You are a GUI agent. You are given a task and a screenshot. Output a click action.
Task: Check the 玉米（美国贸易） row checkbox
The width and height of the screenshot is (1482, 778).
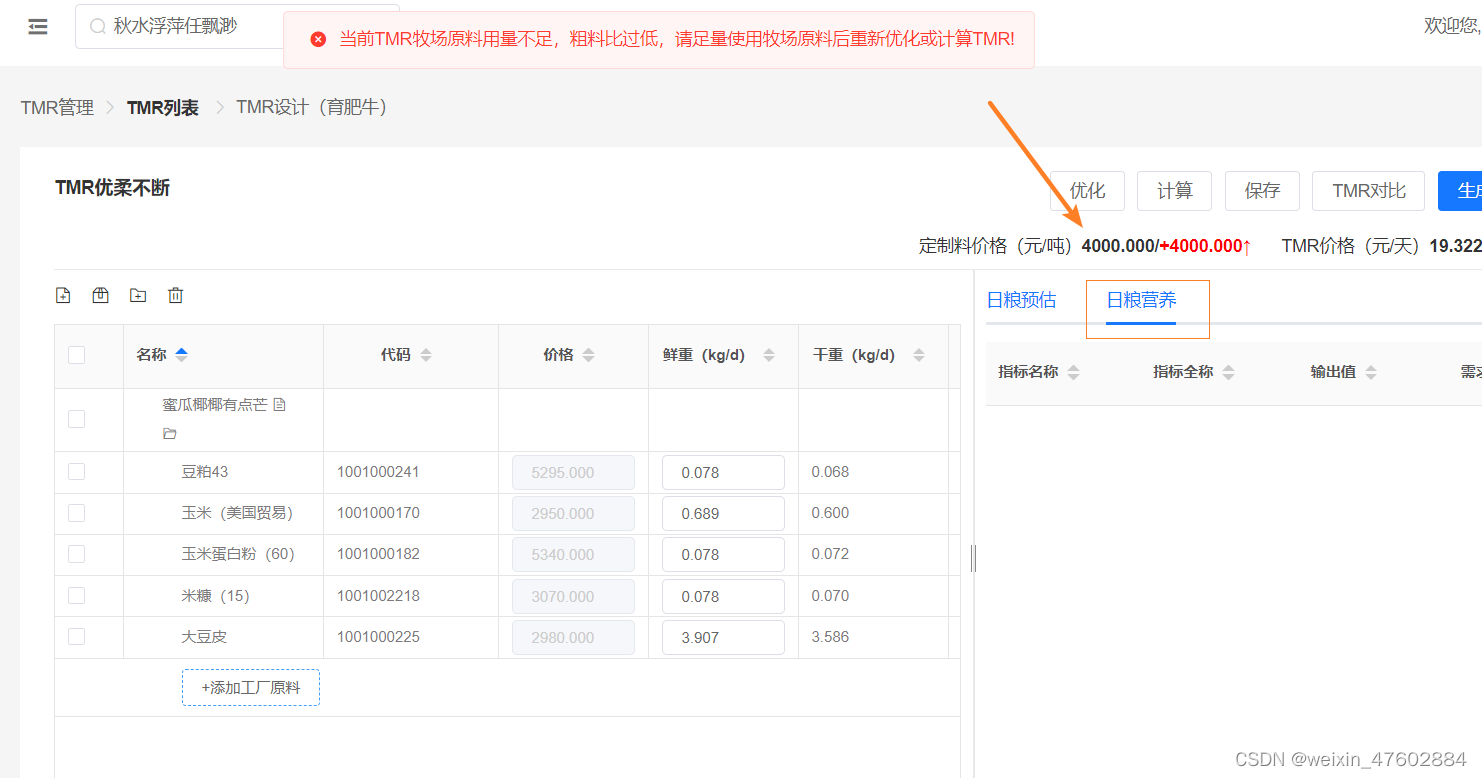76,513
